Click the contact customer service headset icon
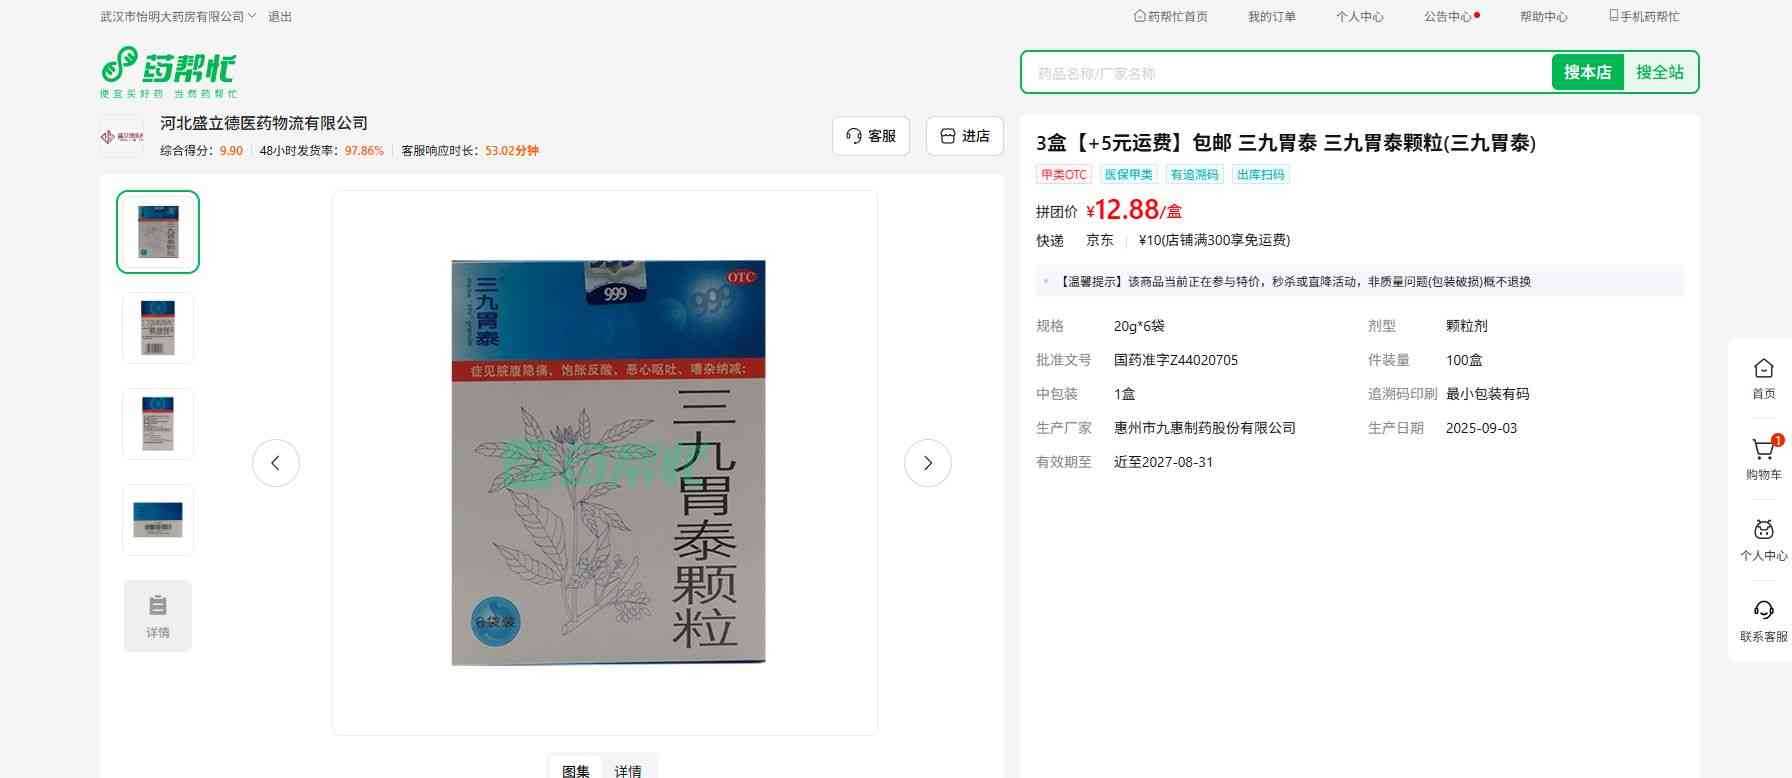 coord(1763,611)
